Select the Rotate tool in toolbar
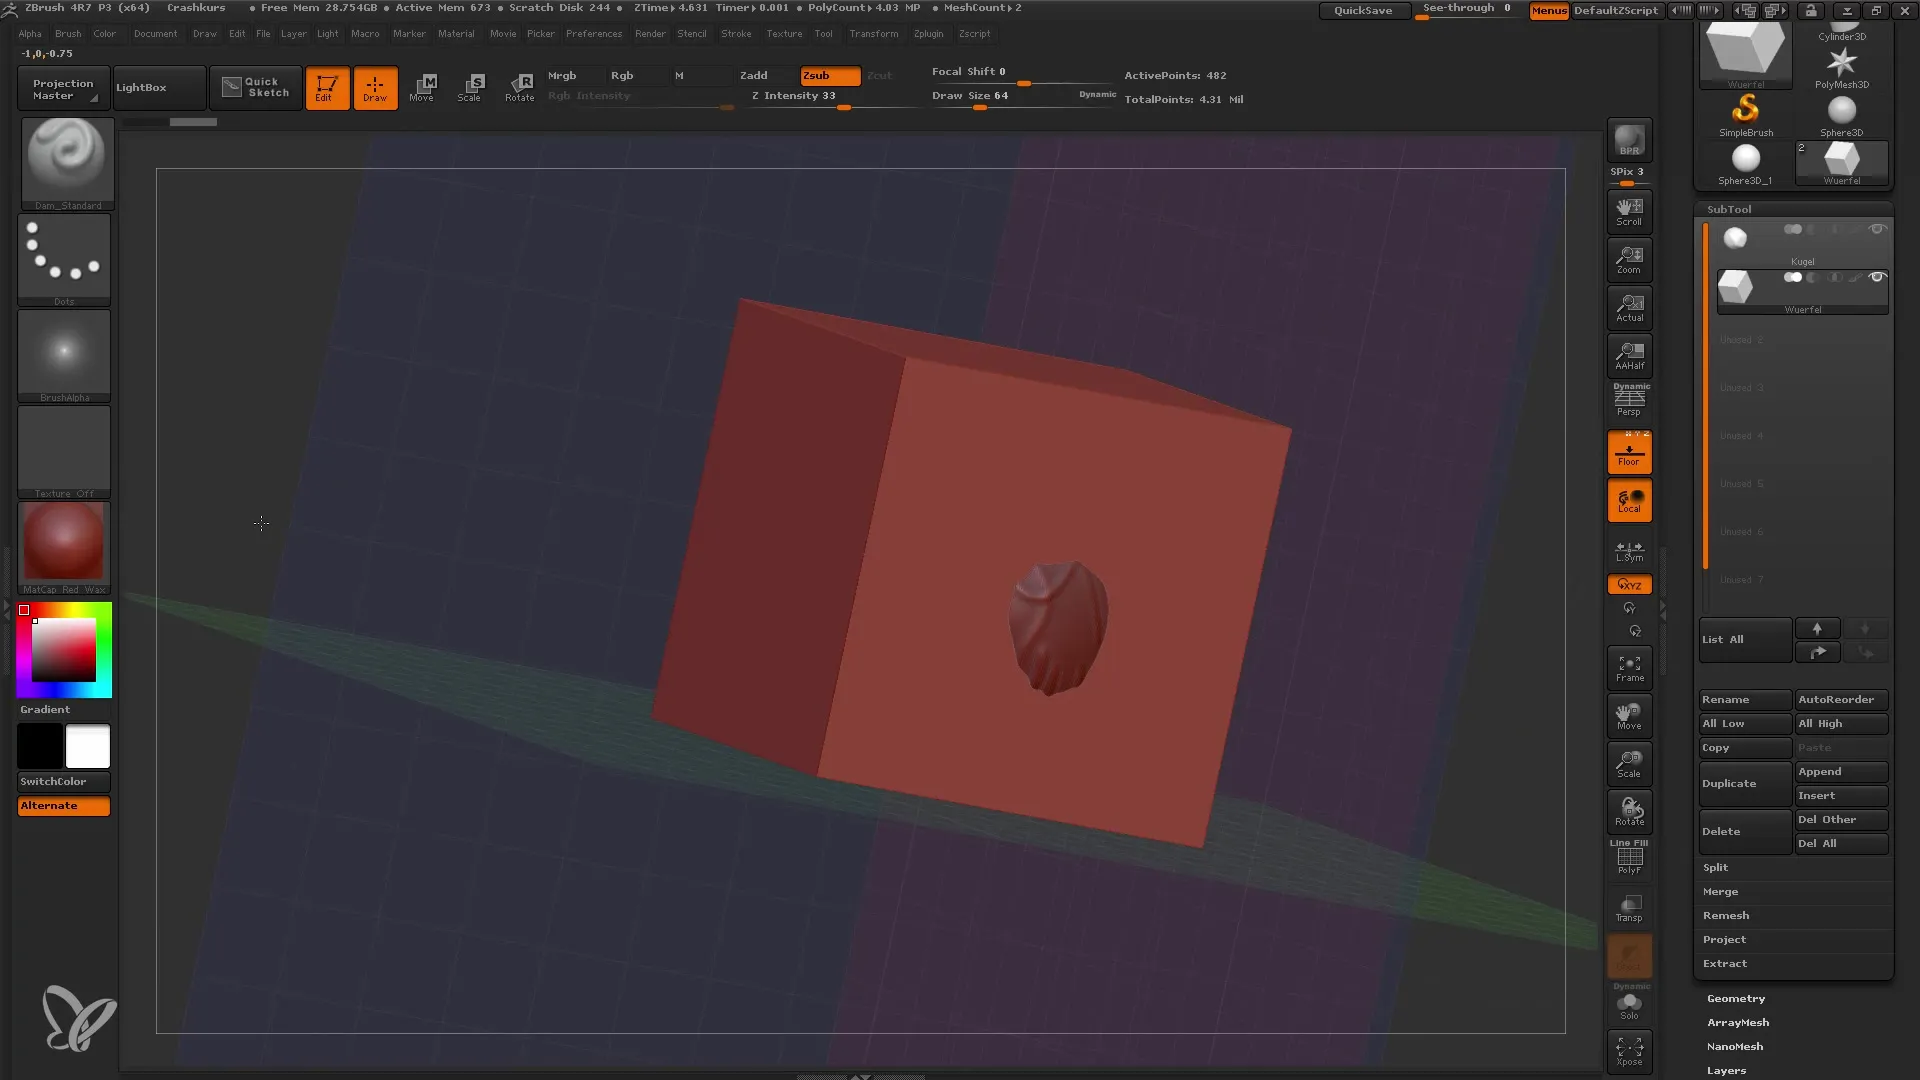 coord(518,88)
